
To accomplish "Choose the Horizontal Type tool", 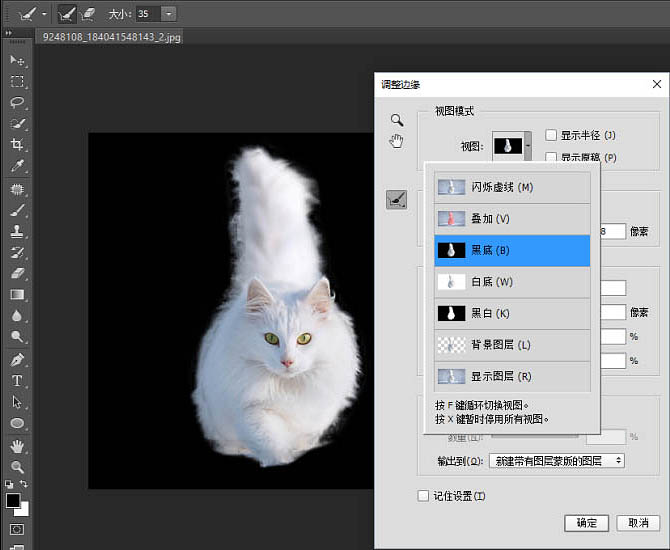I will pyautogui.click(x=17, y=381).
